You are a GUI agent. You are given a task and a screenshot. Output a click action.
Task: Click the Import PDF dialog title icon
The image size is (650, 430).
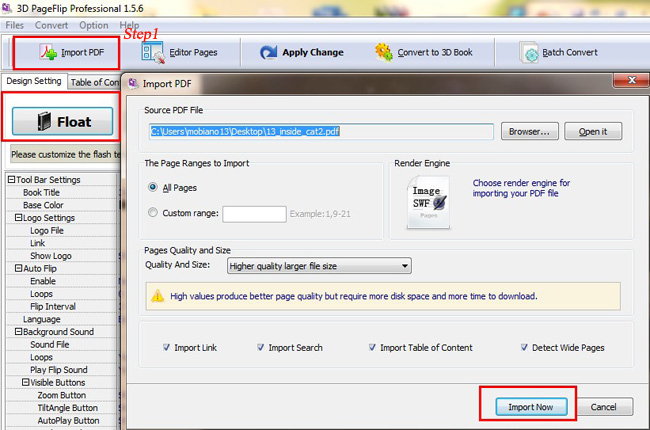tap(133, 83)
